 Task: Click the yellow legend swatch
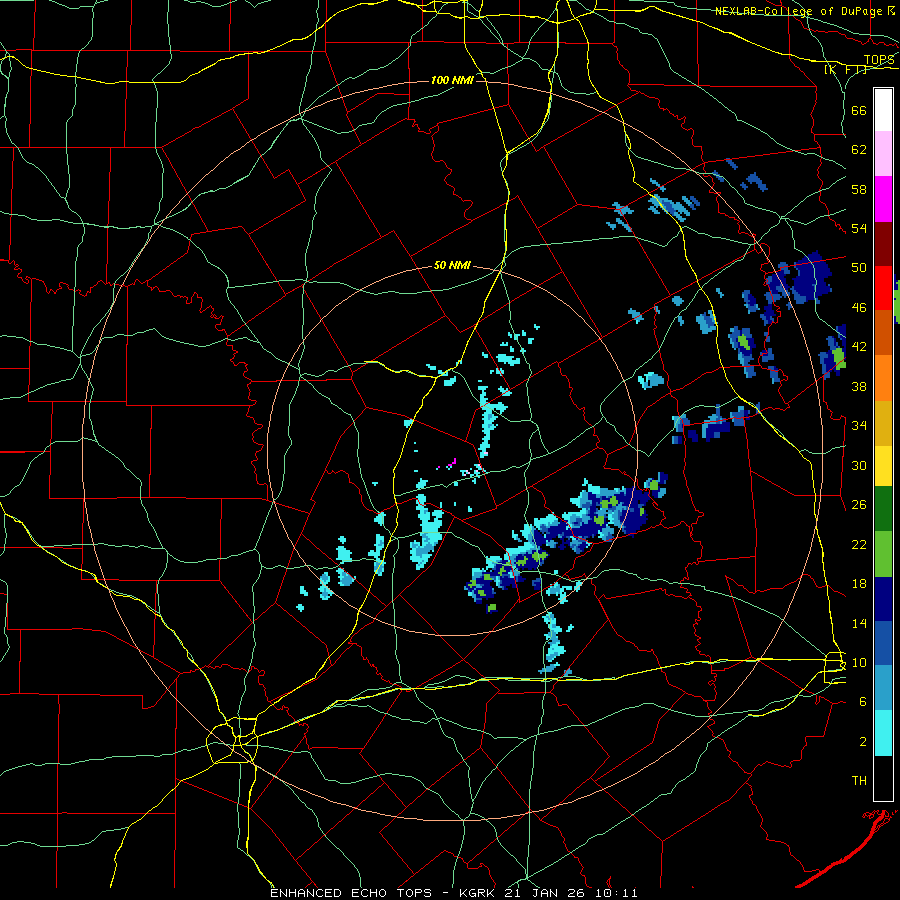883,465
